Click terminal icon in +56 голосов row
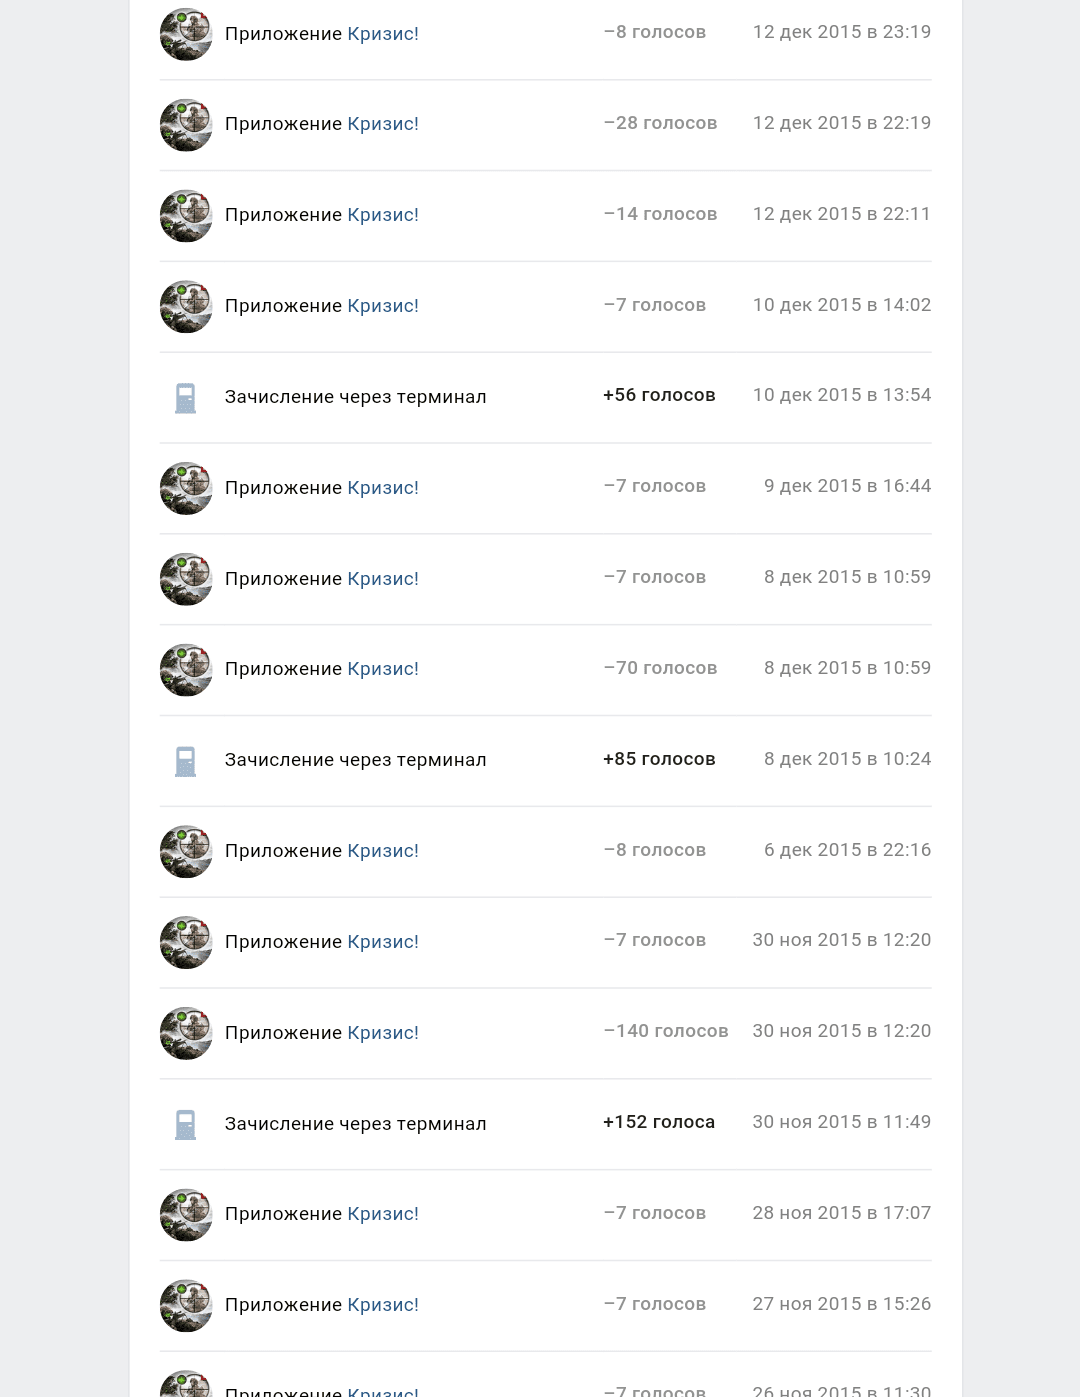The width and height of the screenshot is (1080, 1397). (x=186, y=398)
